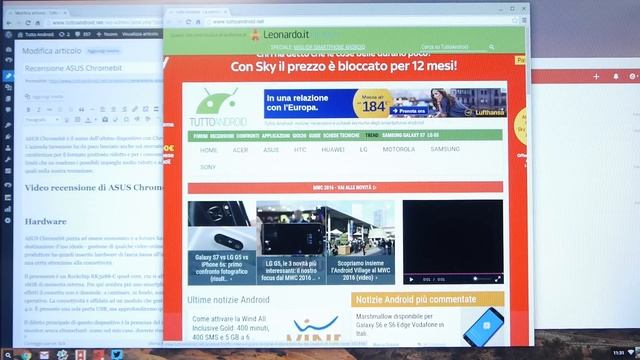The width and height of the screenshot is (640, 360).
Task: Launch Chrome from the shelf
Action: (x=26, y=355)
